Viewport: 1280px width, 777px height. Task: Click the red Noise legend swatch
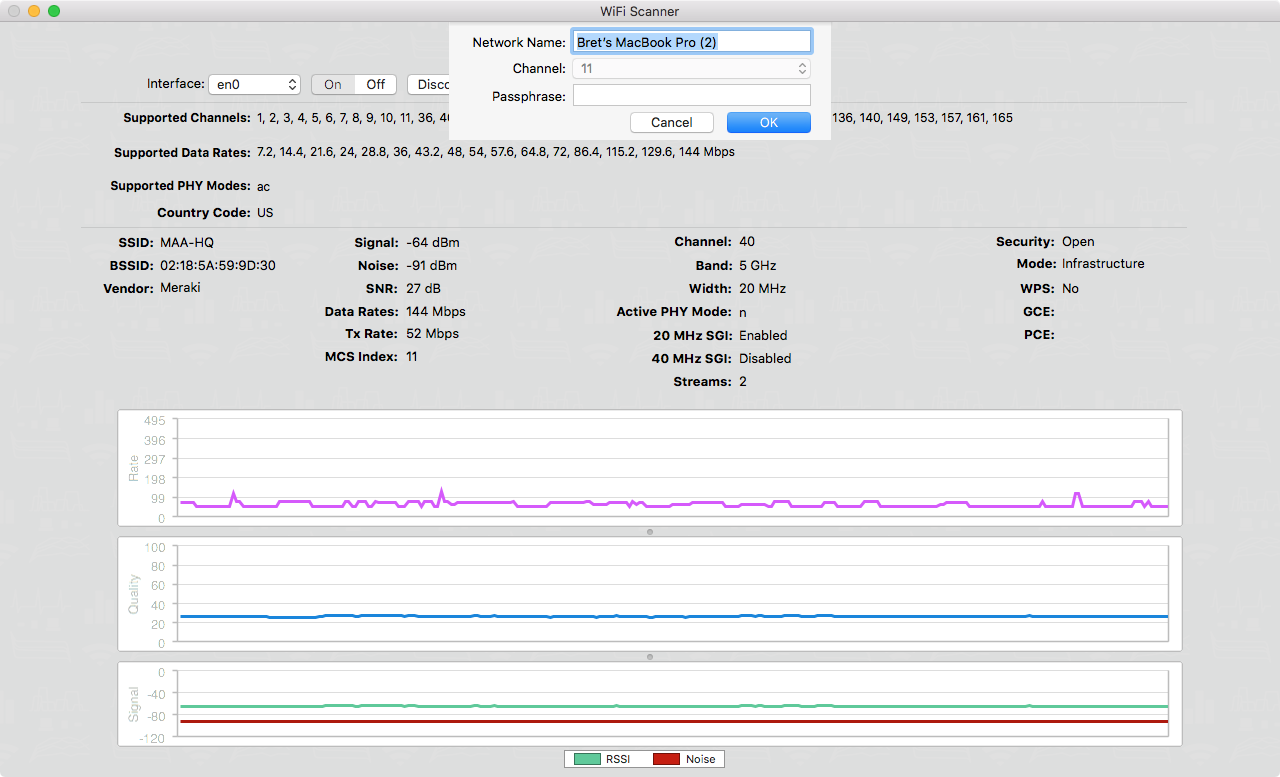pyautogui.click(x=666, y=759)
